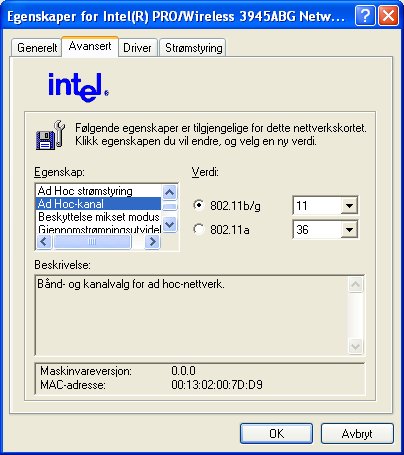Click the question mark help button
This screenshot has height=455, width=404.
[x=365, y=15]
